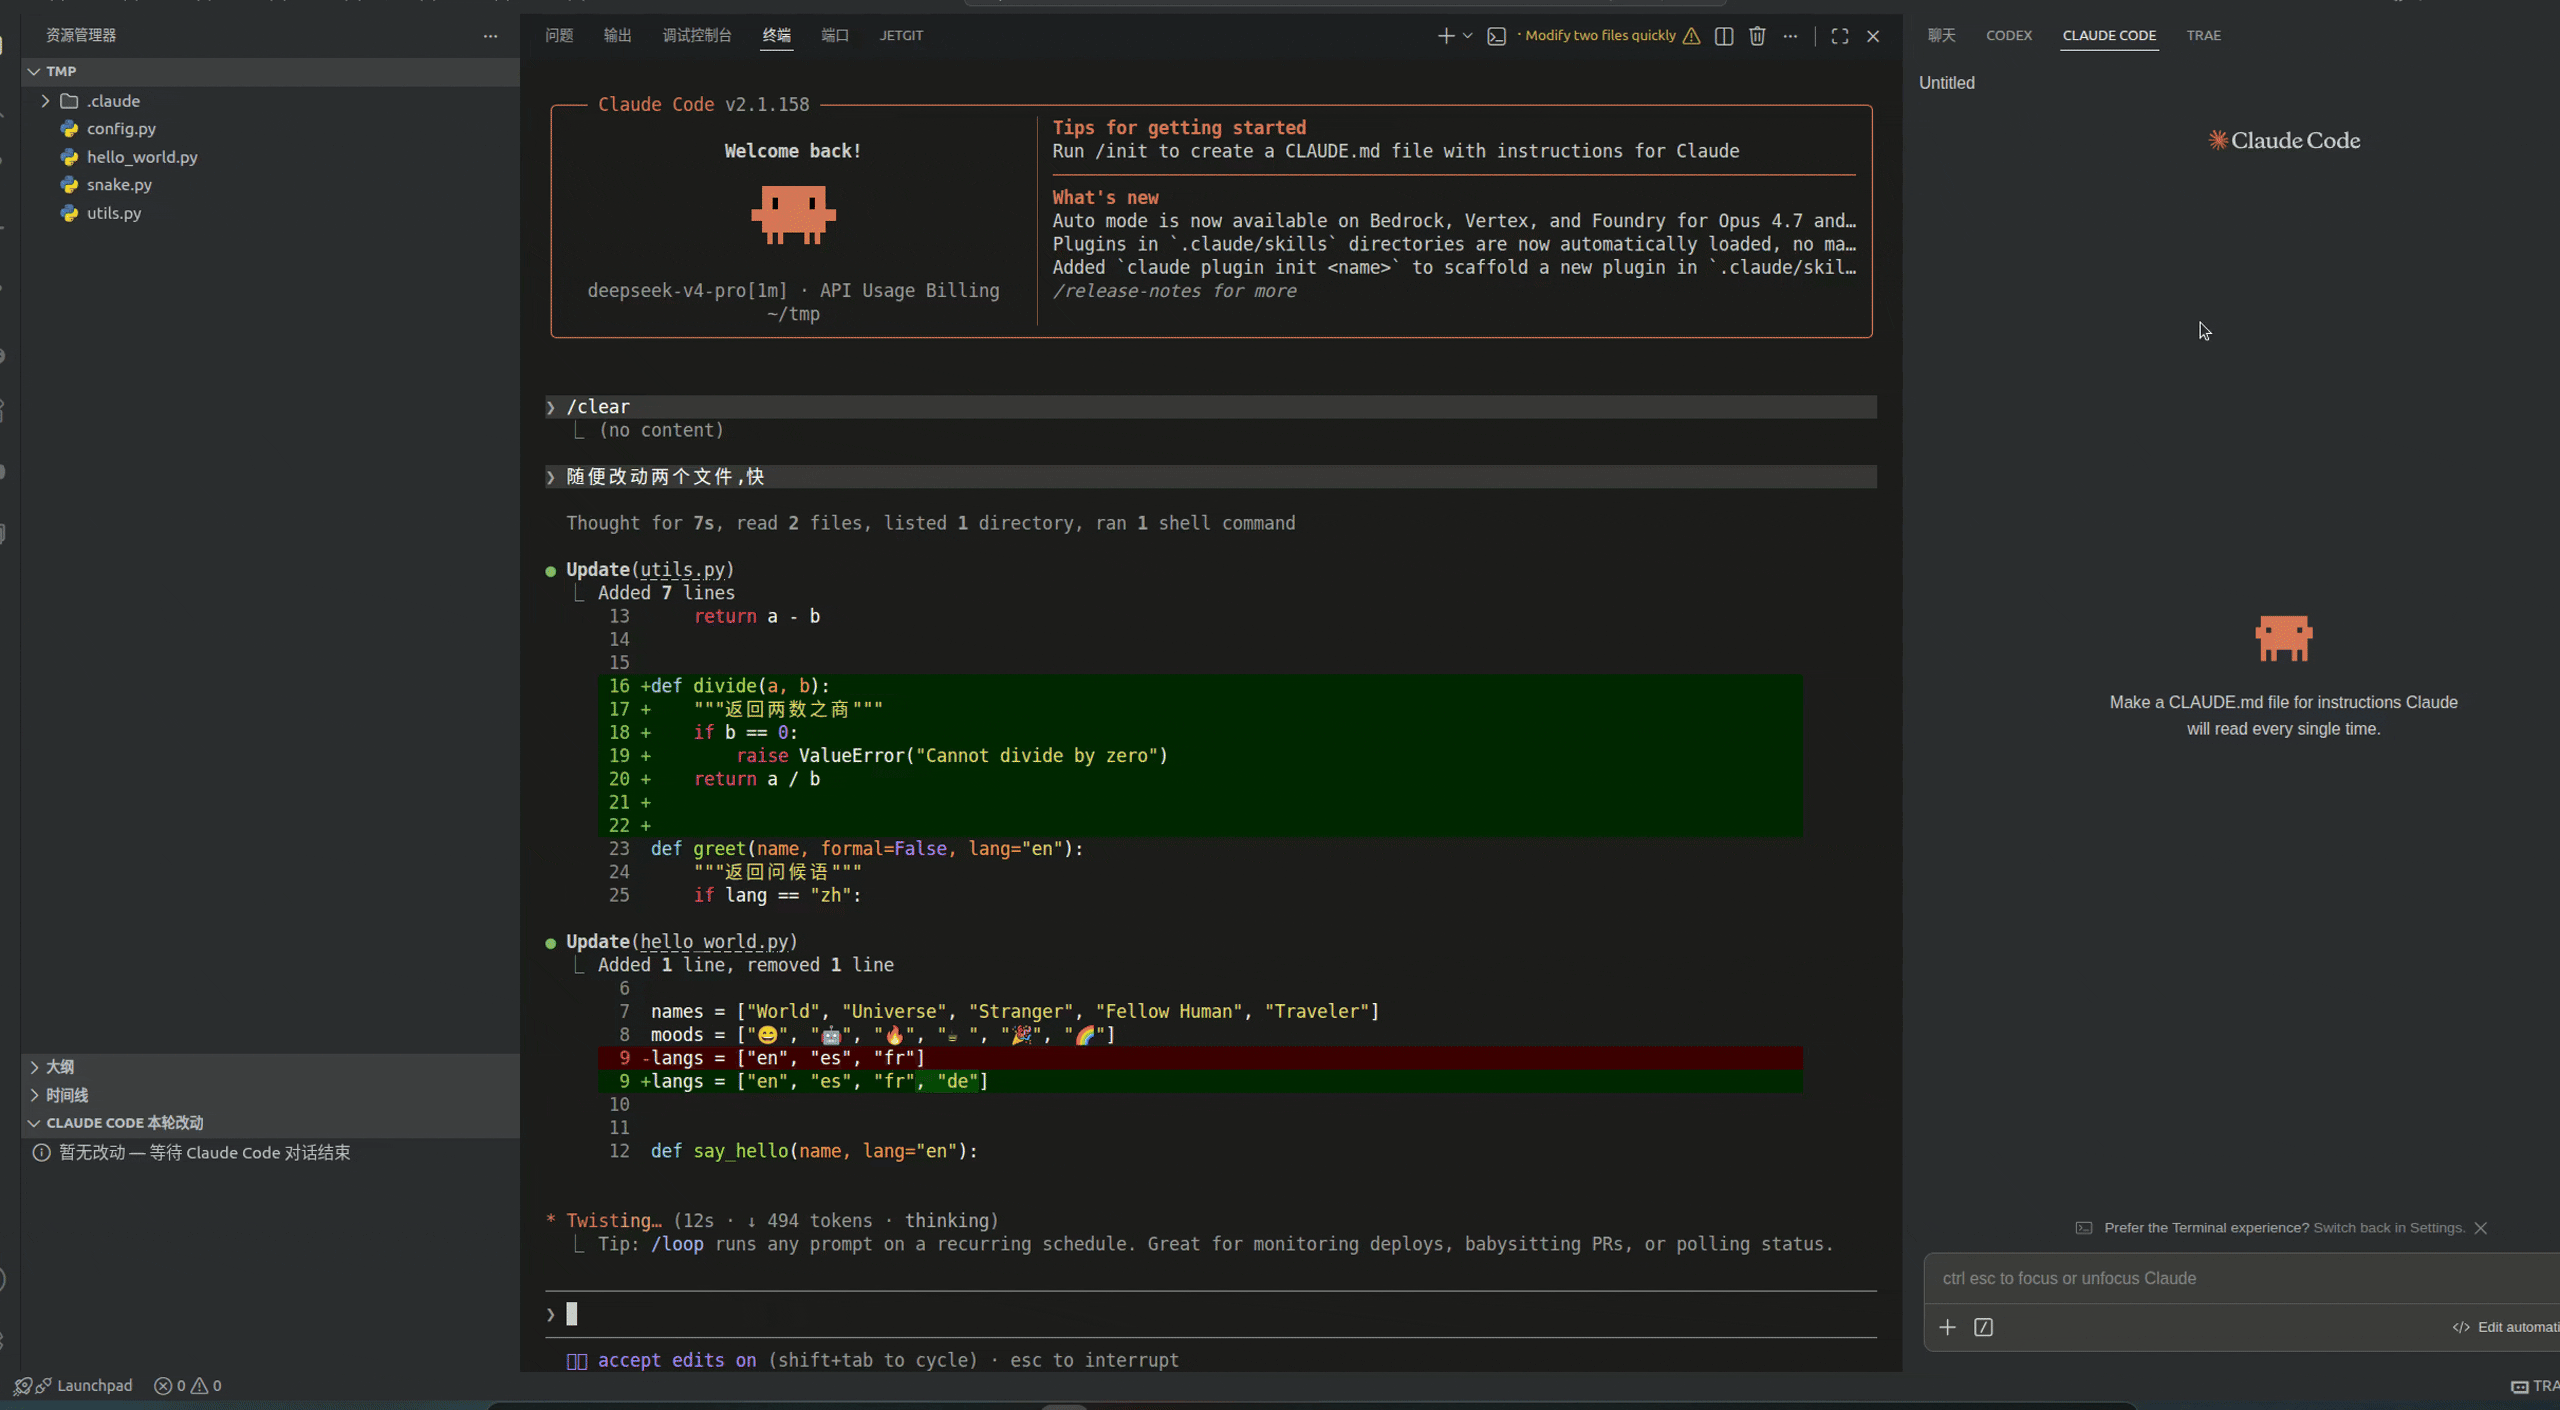The width and height of the screenshot is (2560, 1410).
Task: Switch to the CODEX side panel tab
Action: click(x=2008, y=36)
